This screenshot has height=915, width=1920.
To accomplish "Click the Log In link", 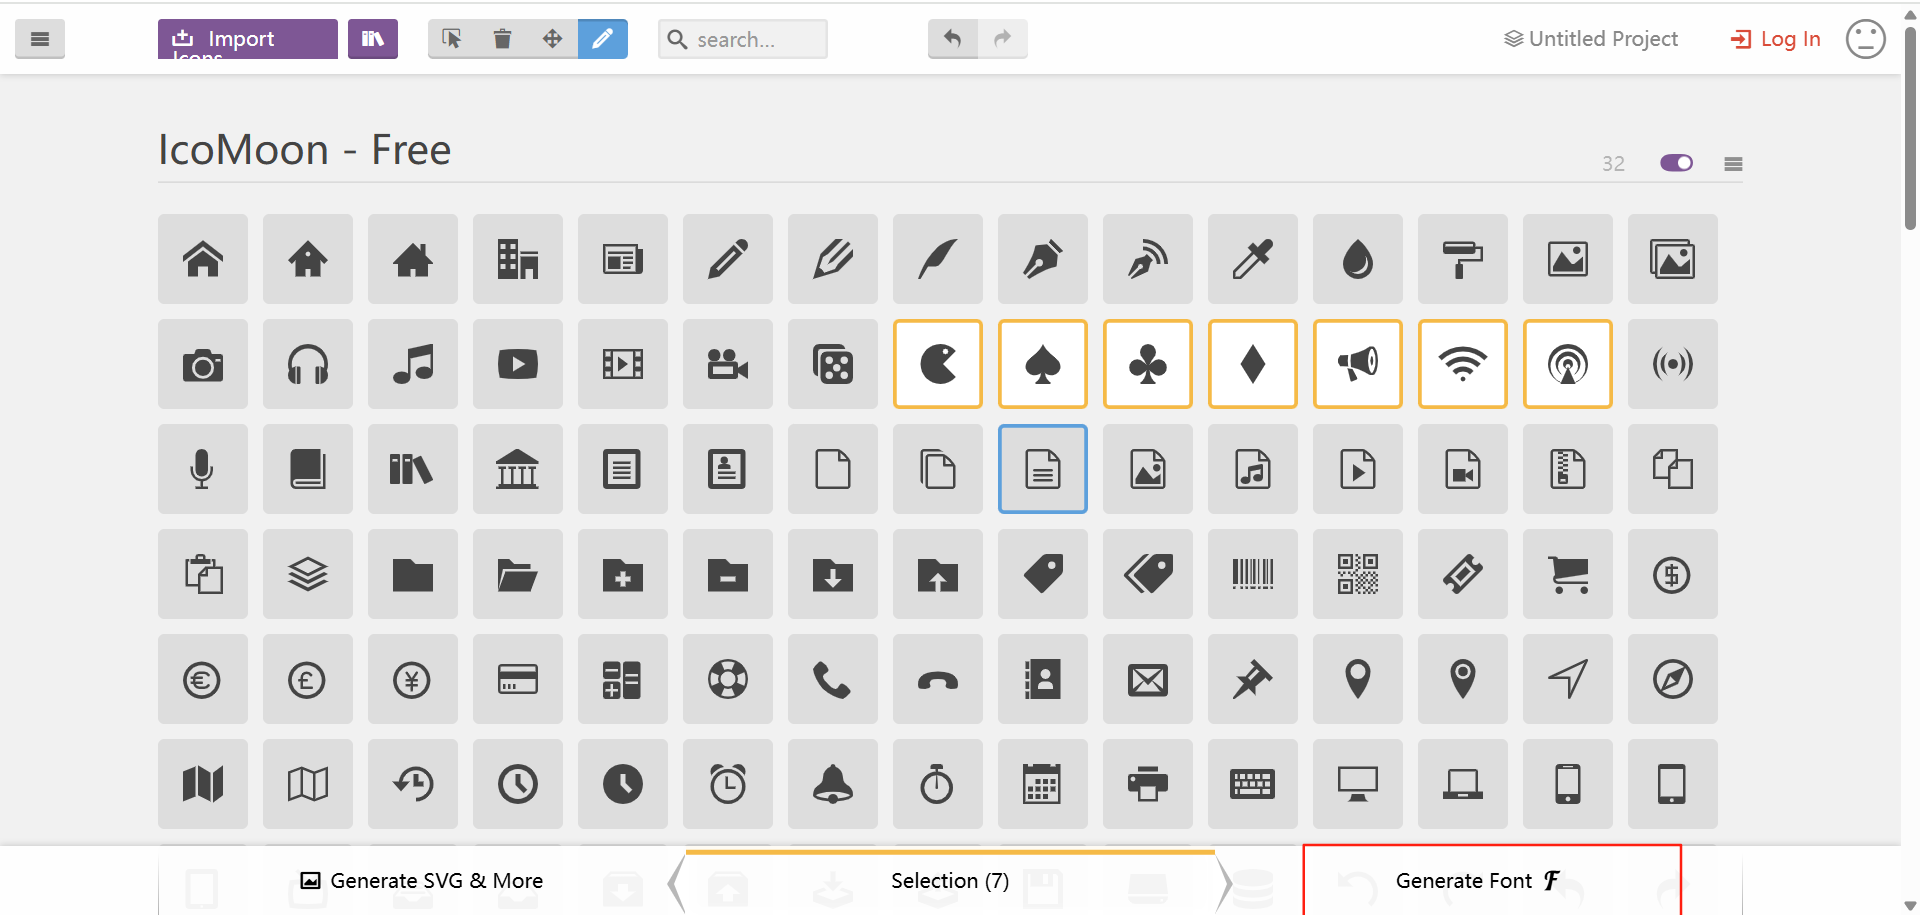I will click(1776, 39).
